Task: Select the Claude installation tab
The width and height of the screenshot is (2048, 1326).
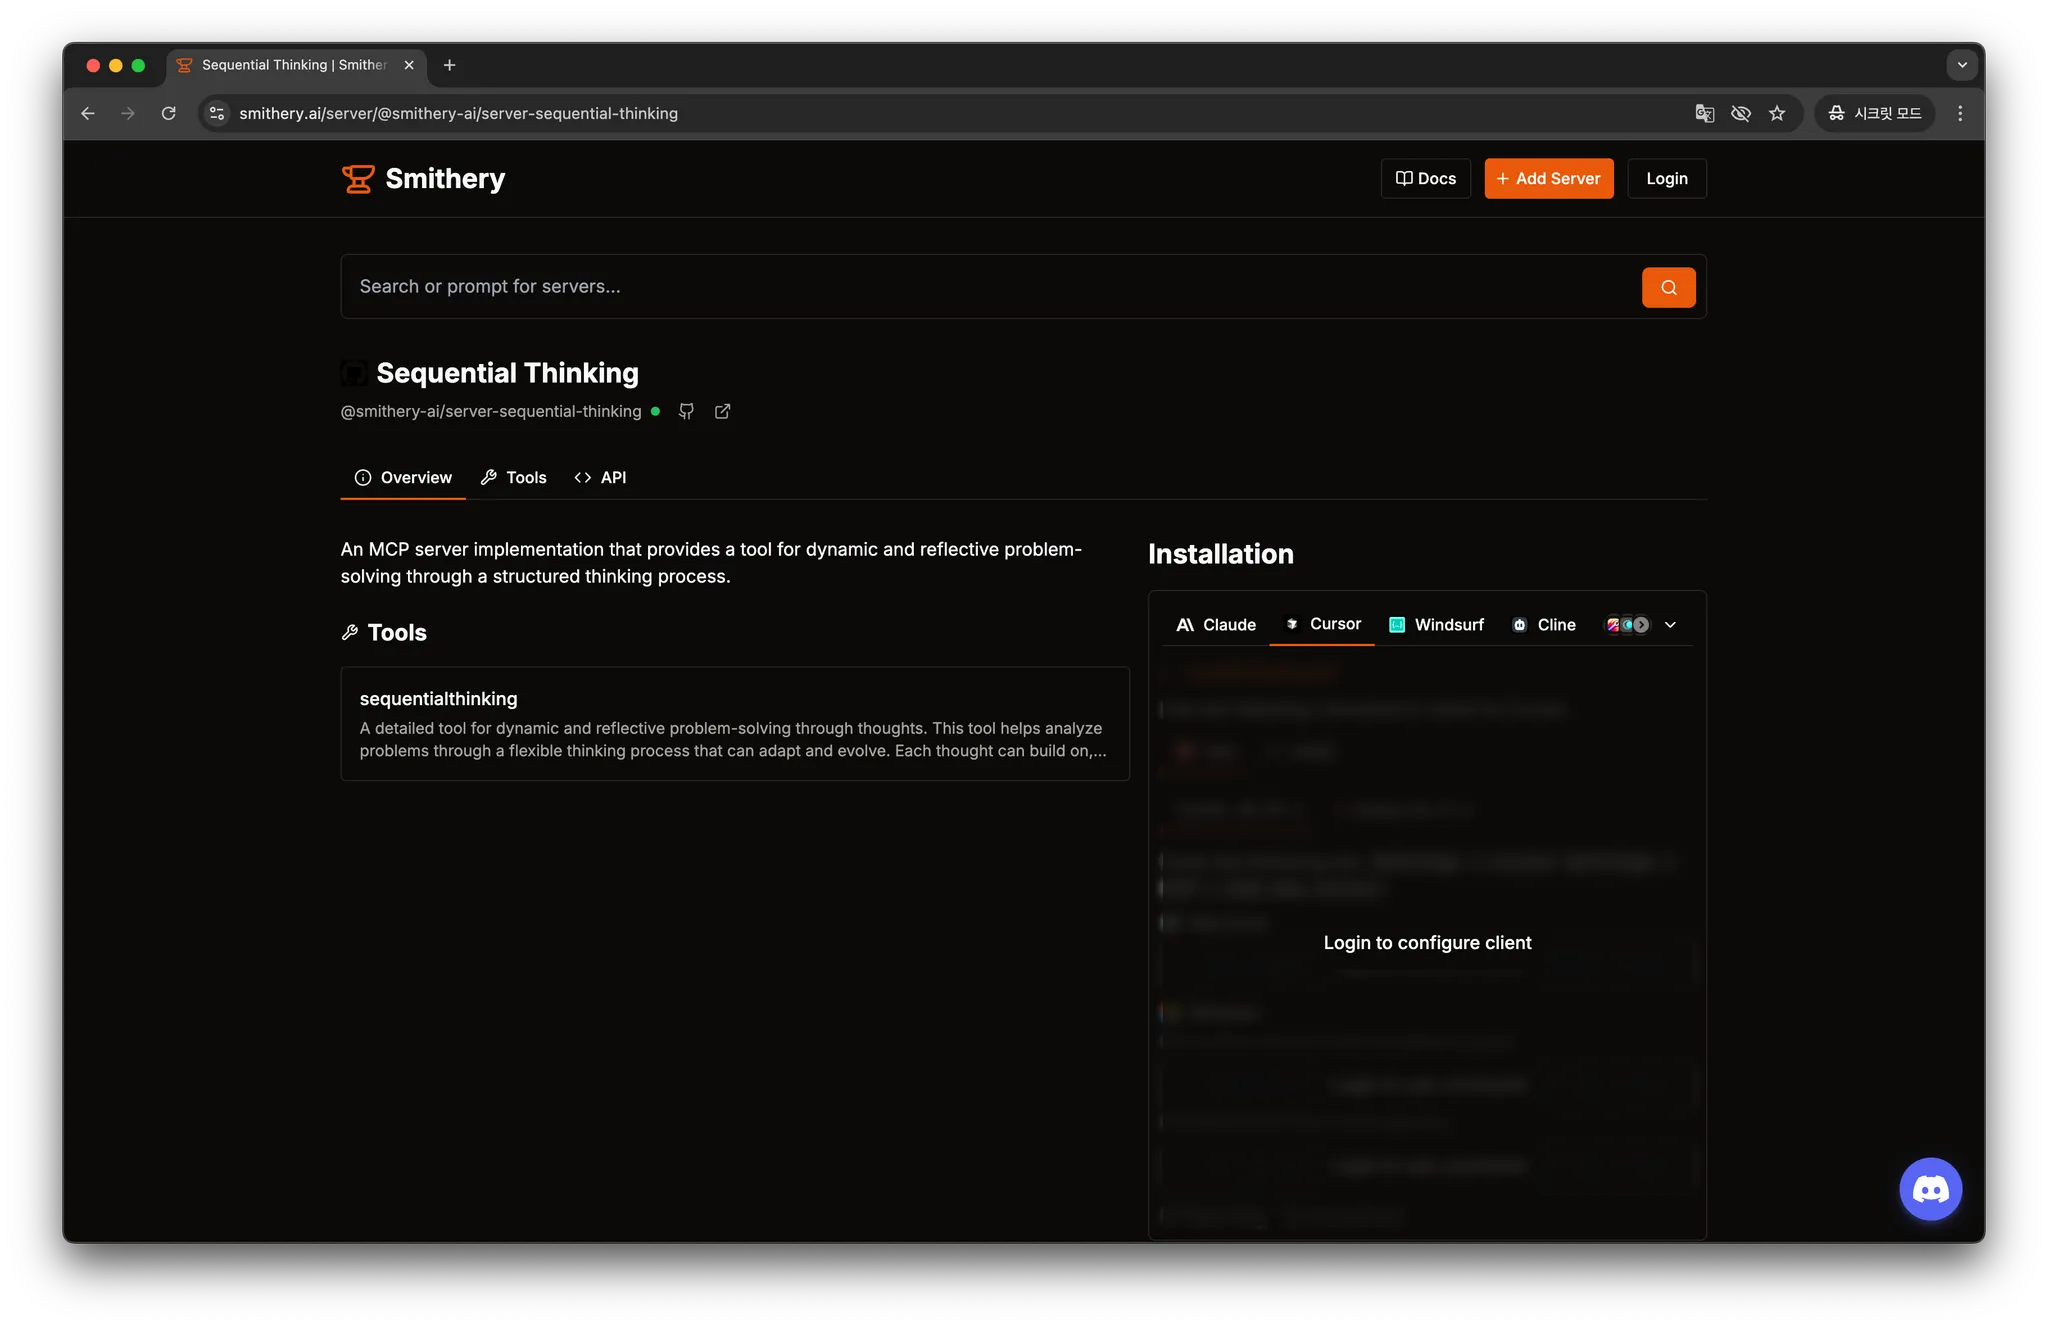Action: (1216, 625)
